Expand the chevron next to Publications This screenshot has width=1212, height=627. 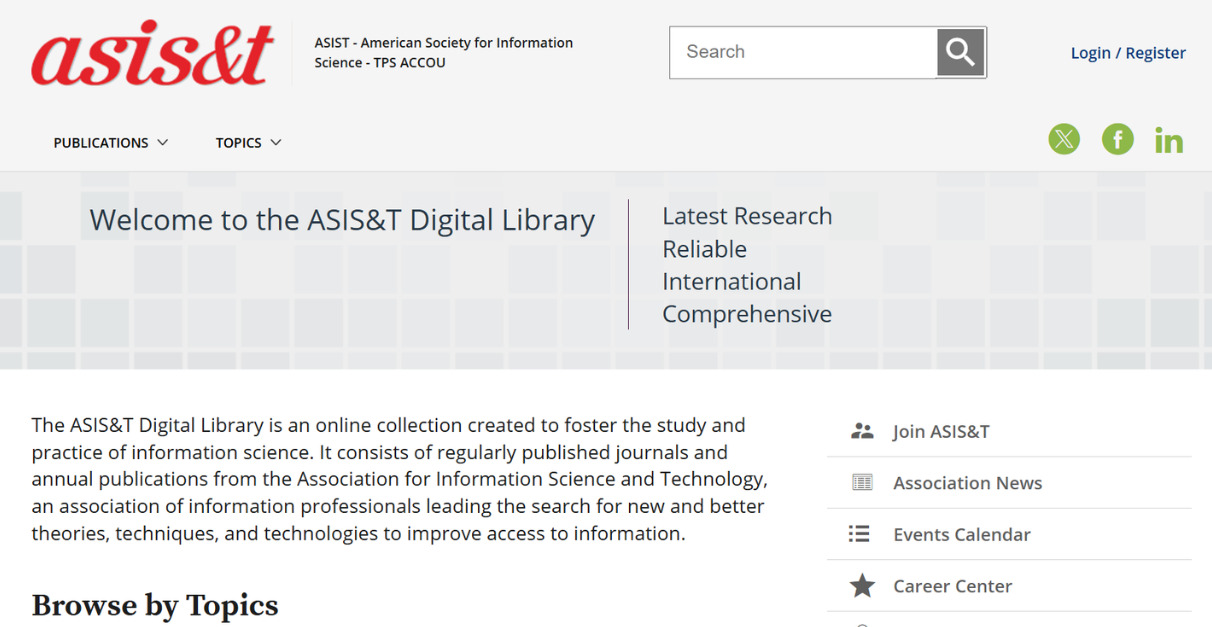pyautogui.click(x=163, y=143)
